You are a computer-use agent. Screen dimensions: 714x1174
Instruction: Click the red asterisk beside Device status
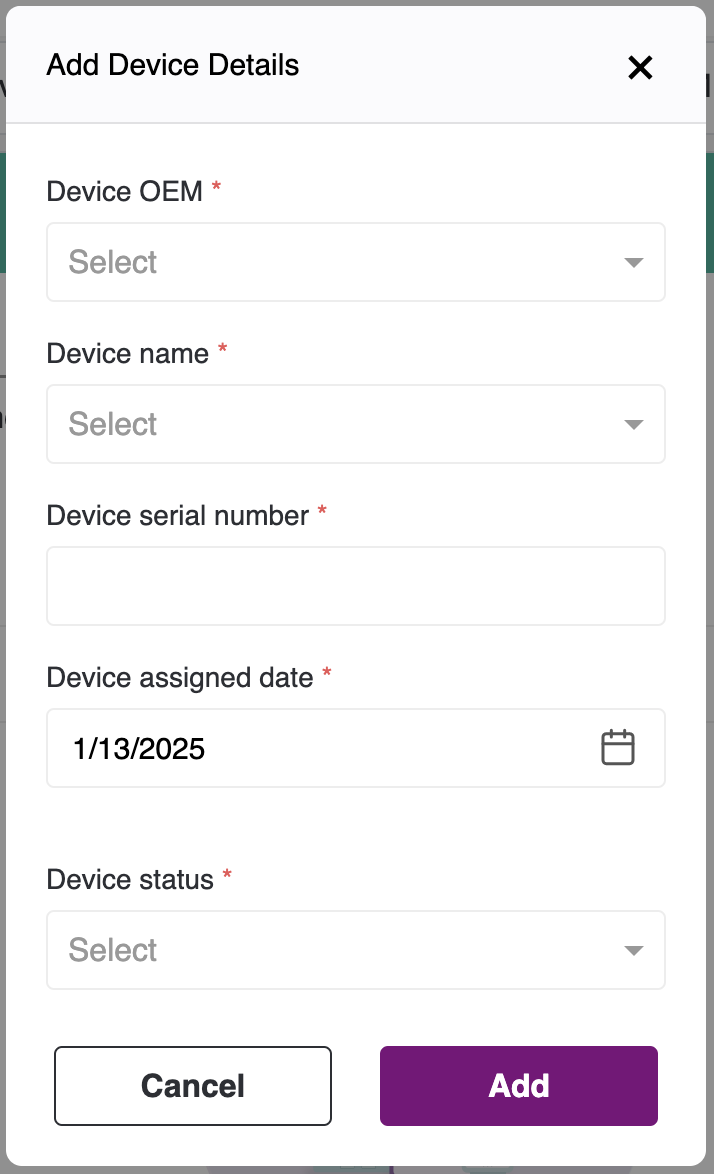[227, 877]
